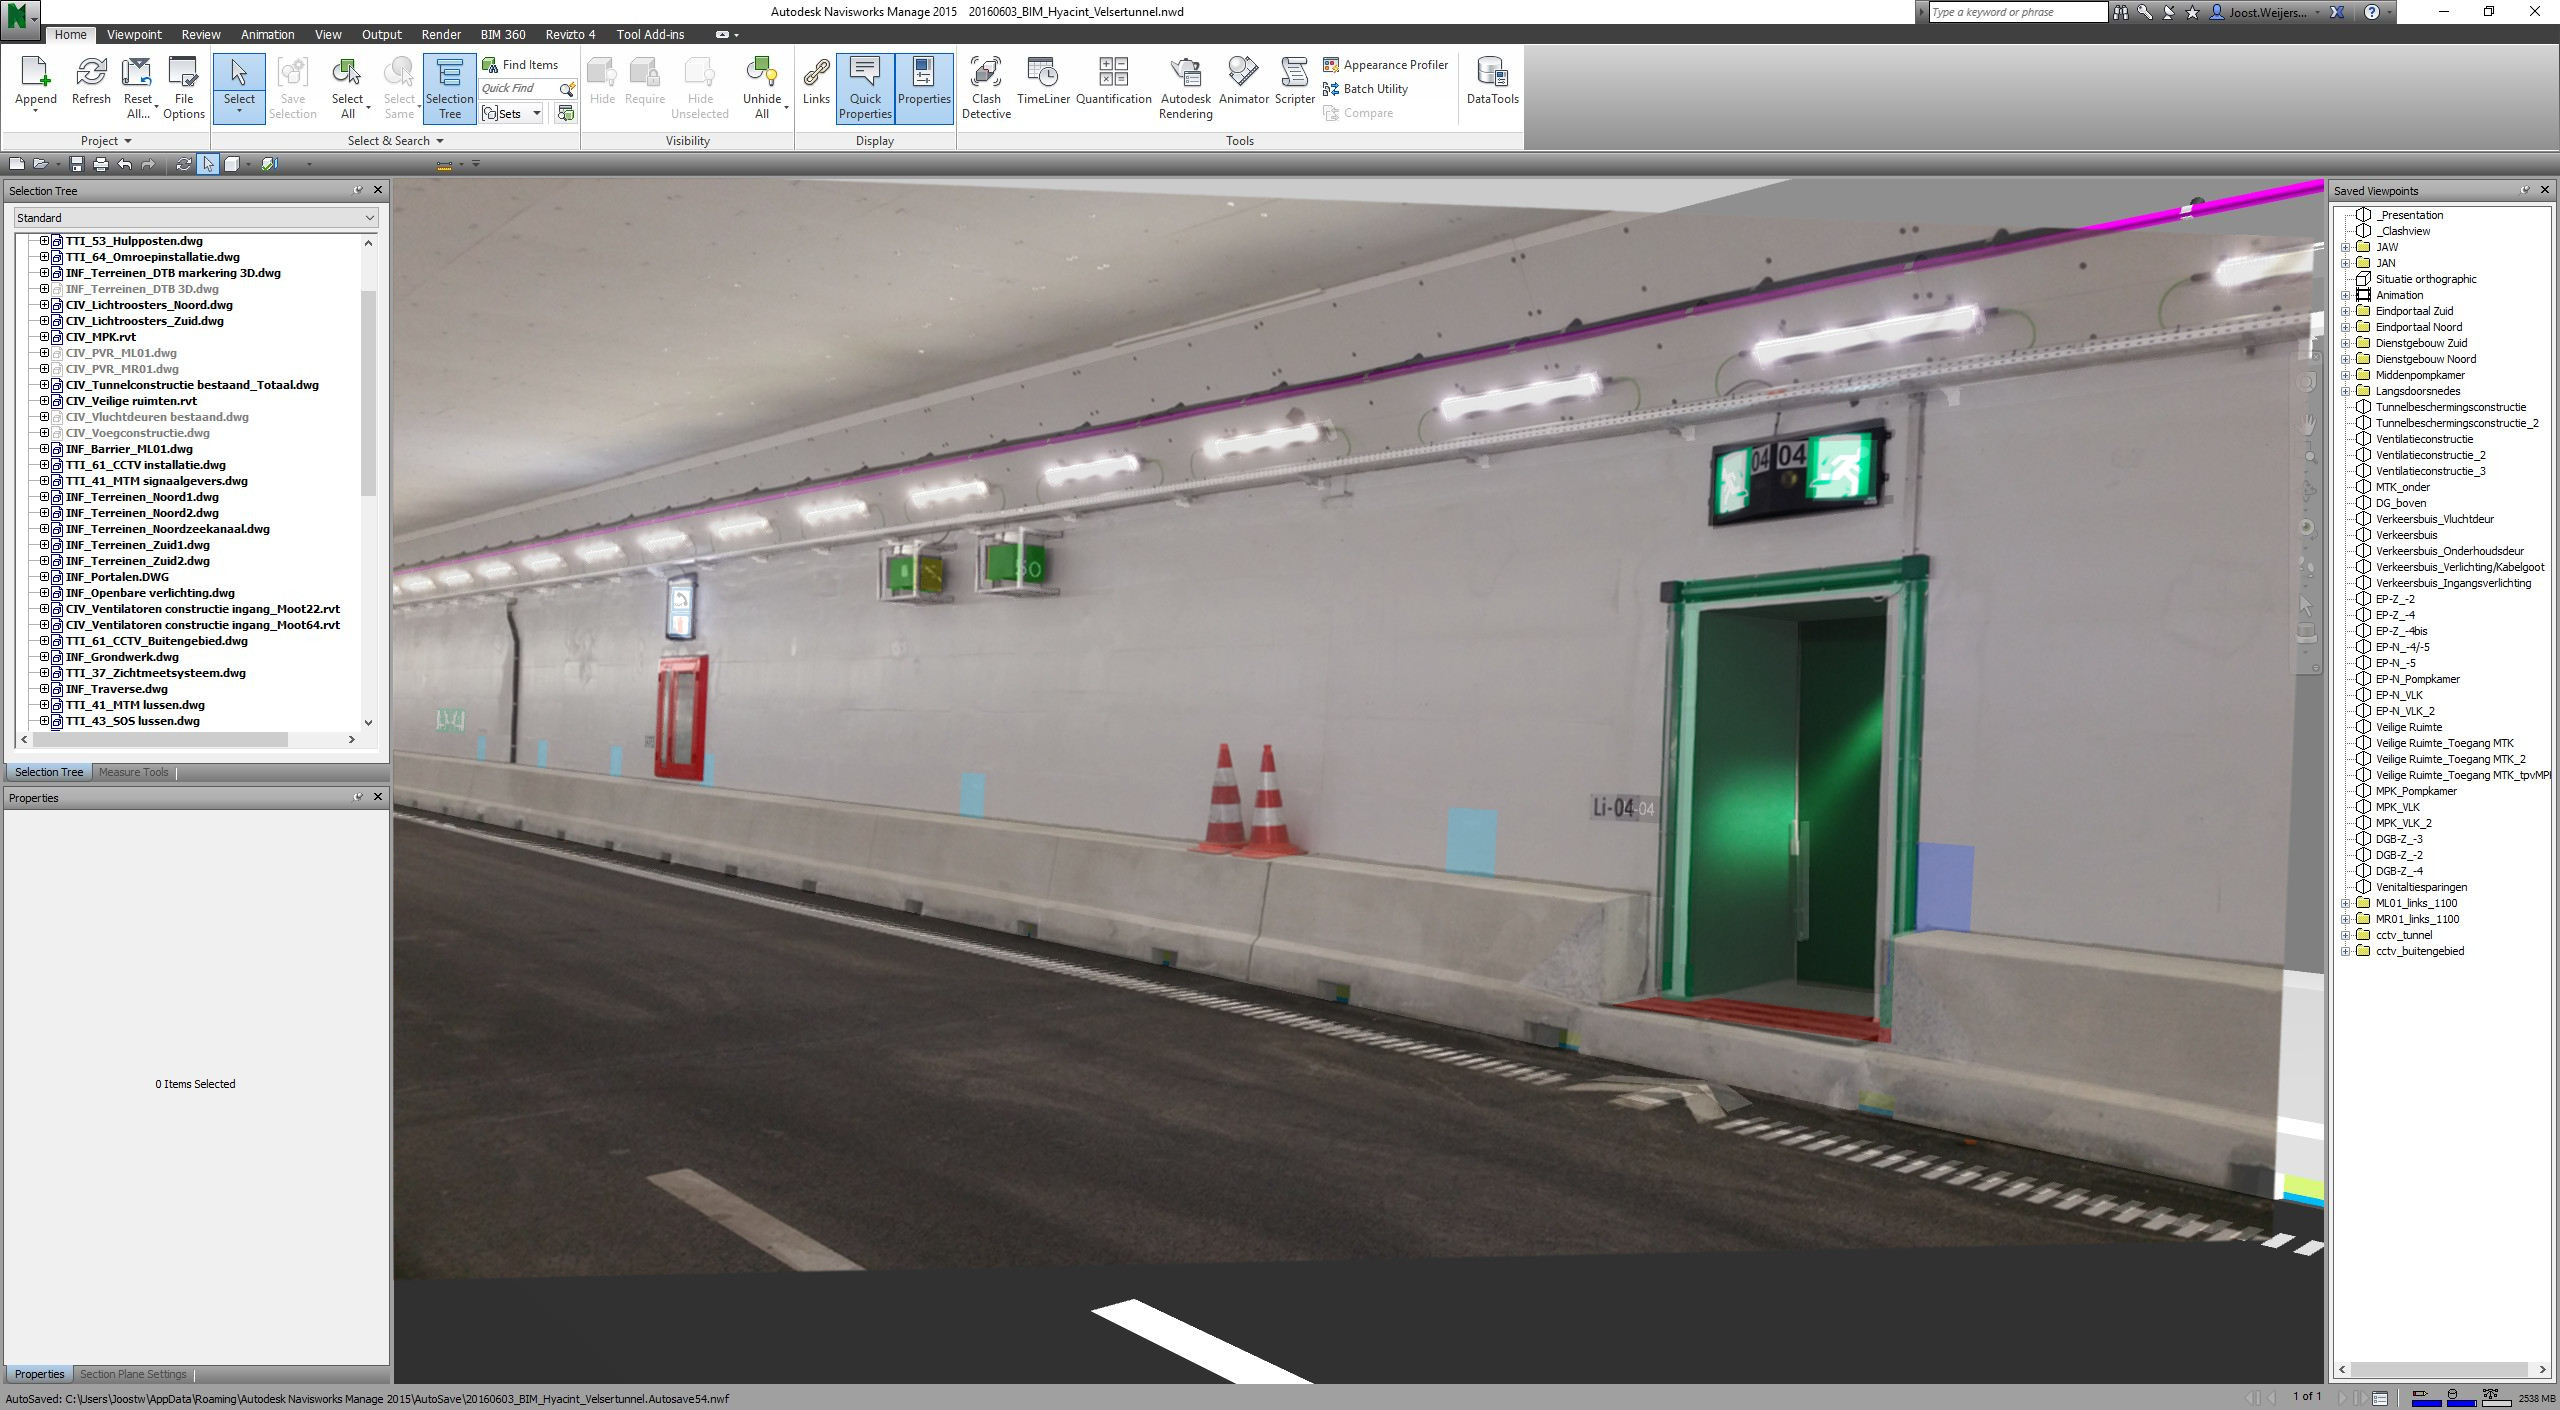
Task: Switch to the BIM 360 tab
Action: tap(503, 34)
